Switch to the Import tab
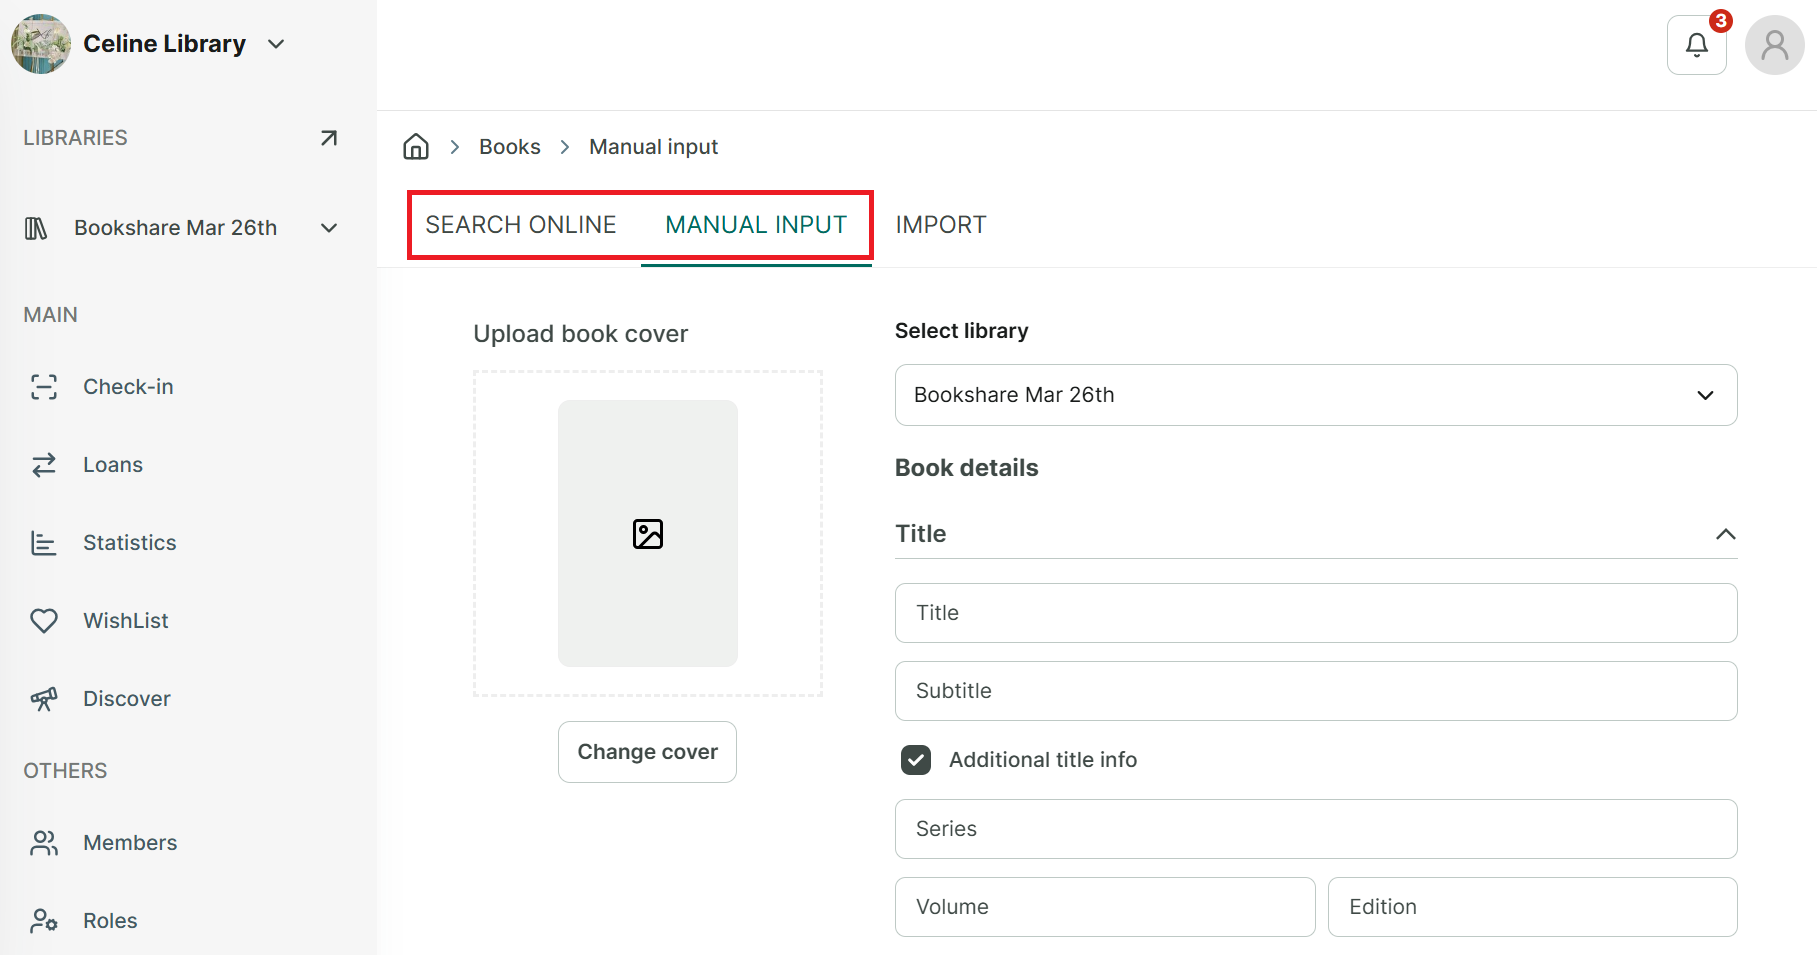 pyautogui.click(x=941, y=225)
